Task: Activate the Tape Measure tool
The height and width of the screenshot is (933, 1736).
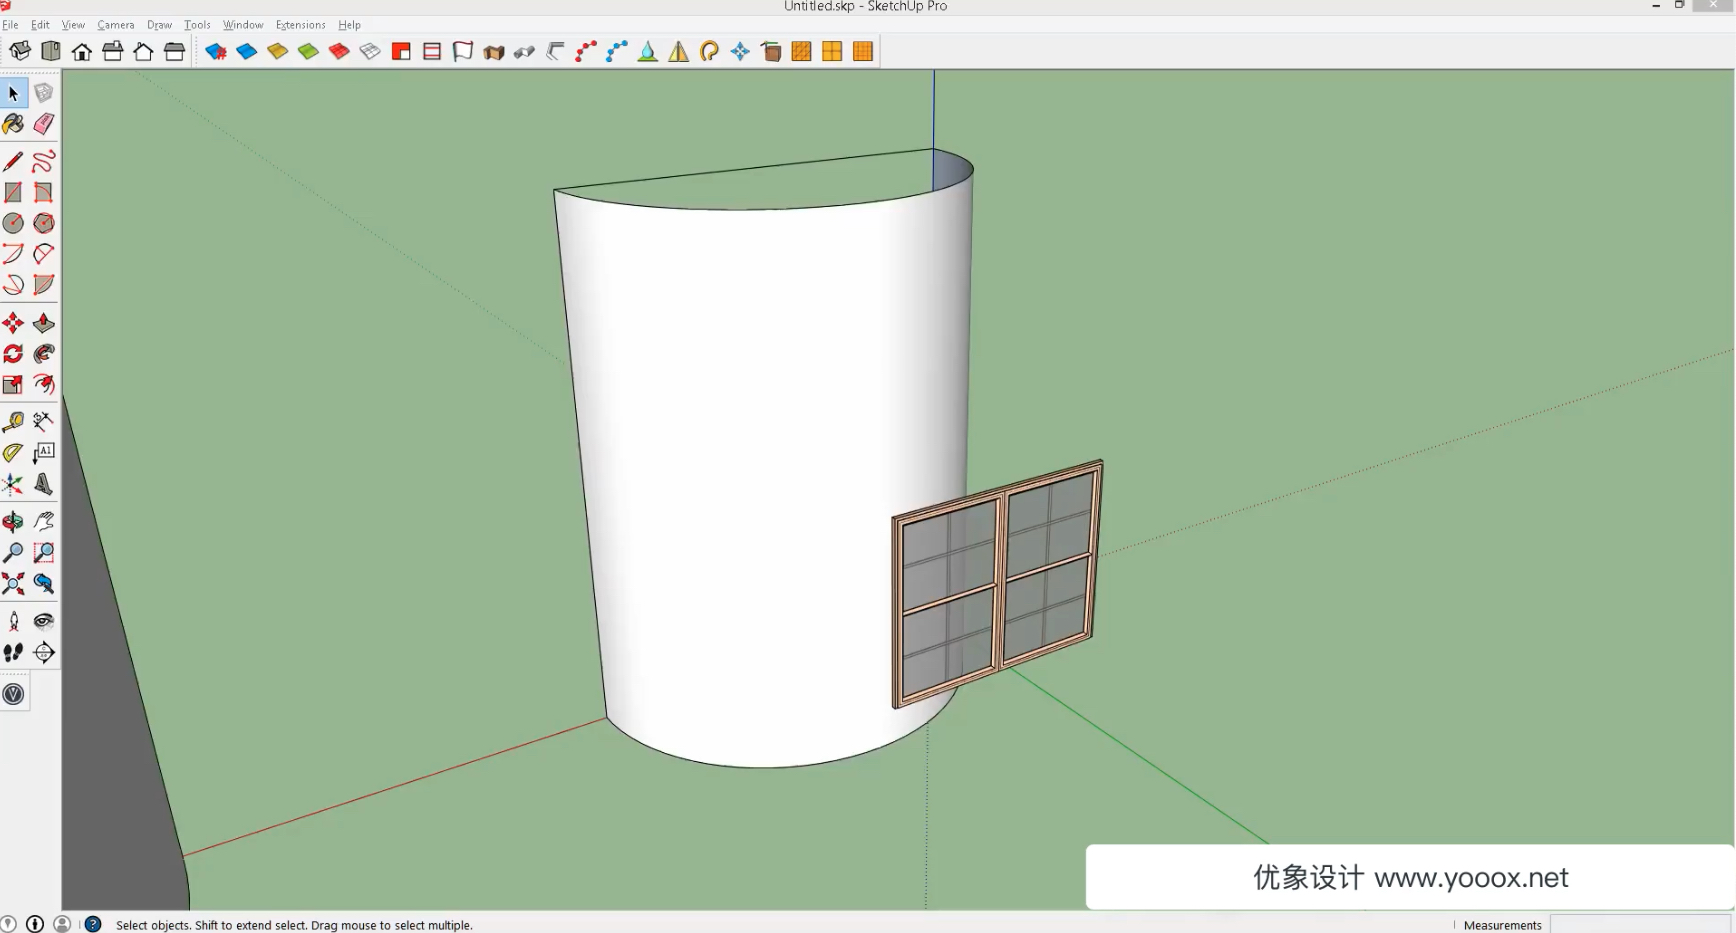Action: tap(13, 422)
